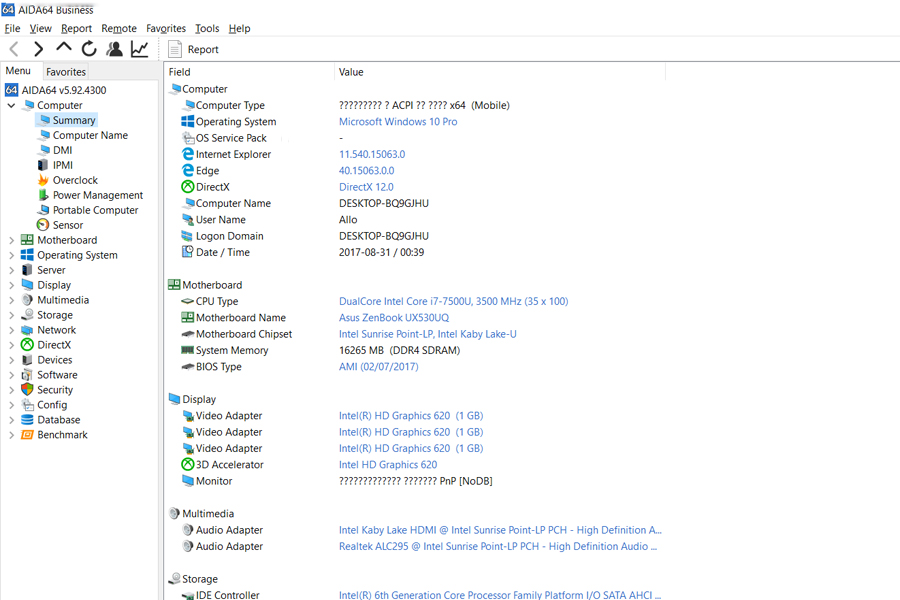The height and width of the screenshot is (600, 900).
Task: Collapse the Computer tree node
Action: click(11, 106)
